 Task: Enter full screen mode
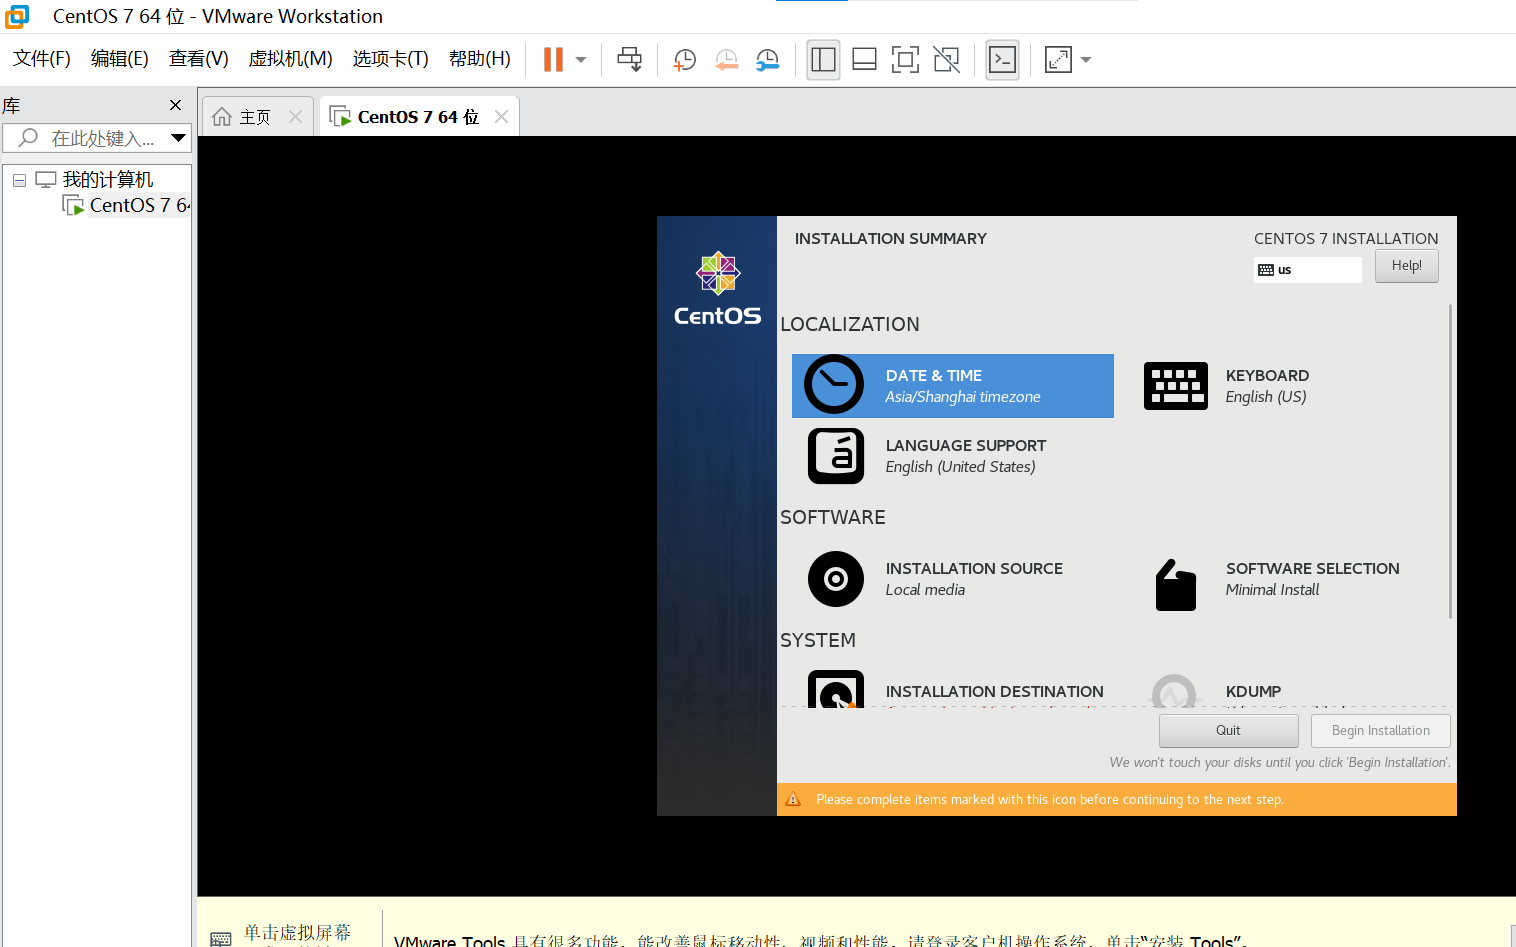[x=905, y=60]
